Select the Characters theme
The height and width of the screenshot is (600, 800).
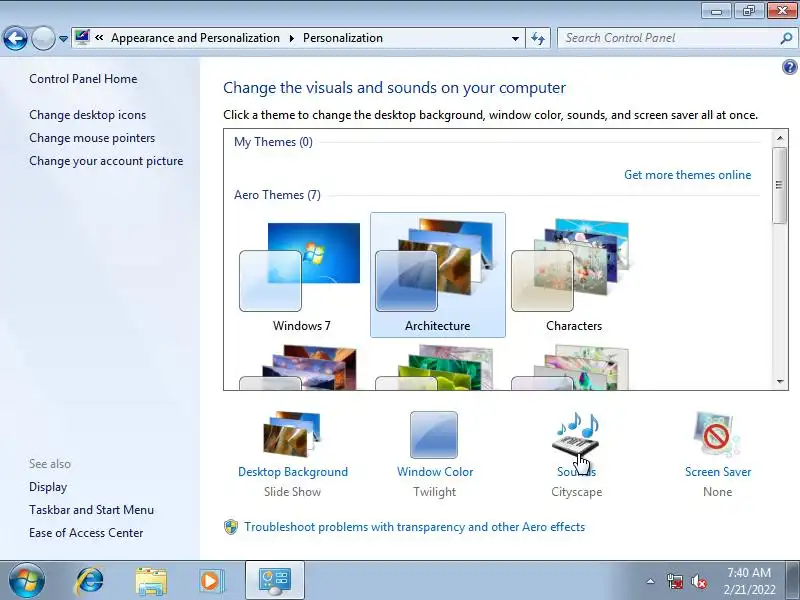pyautogui.click(x=573, y=276)
